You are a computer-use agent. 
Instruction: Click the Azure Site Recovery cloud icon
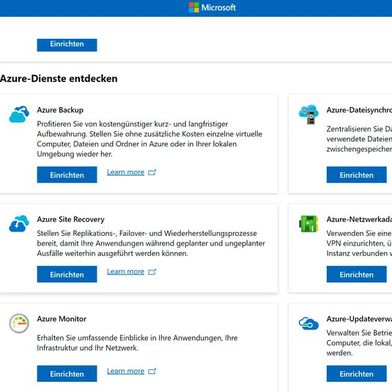[19, 224]
